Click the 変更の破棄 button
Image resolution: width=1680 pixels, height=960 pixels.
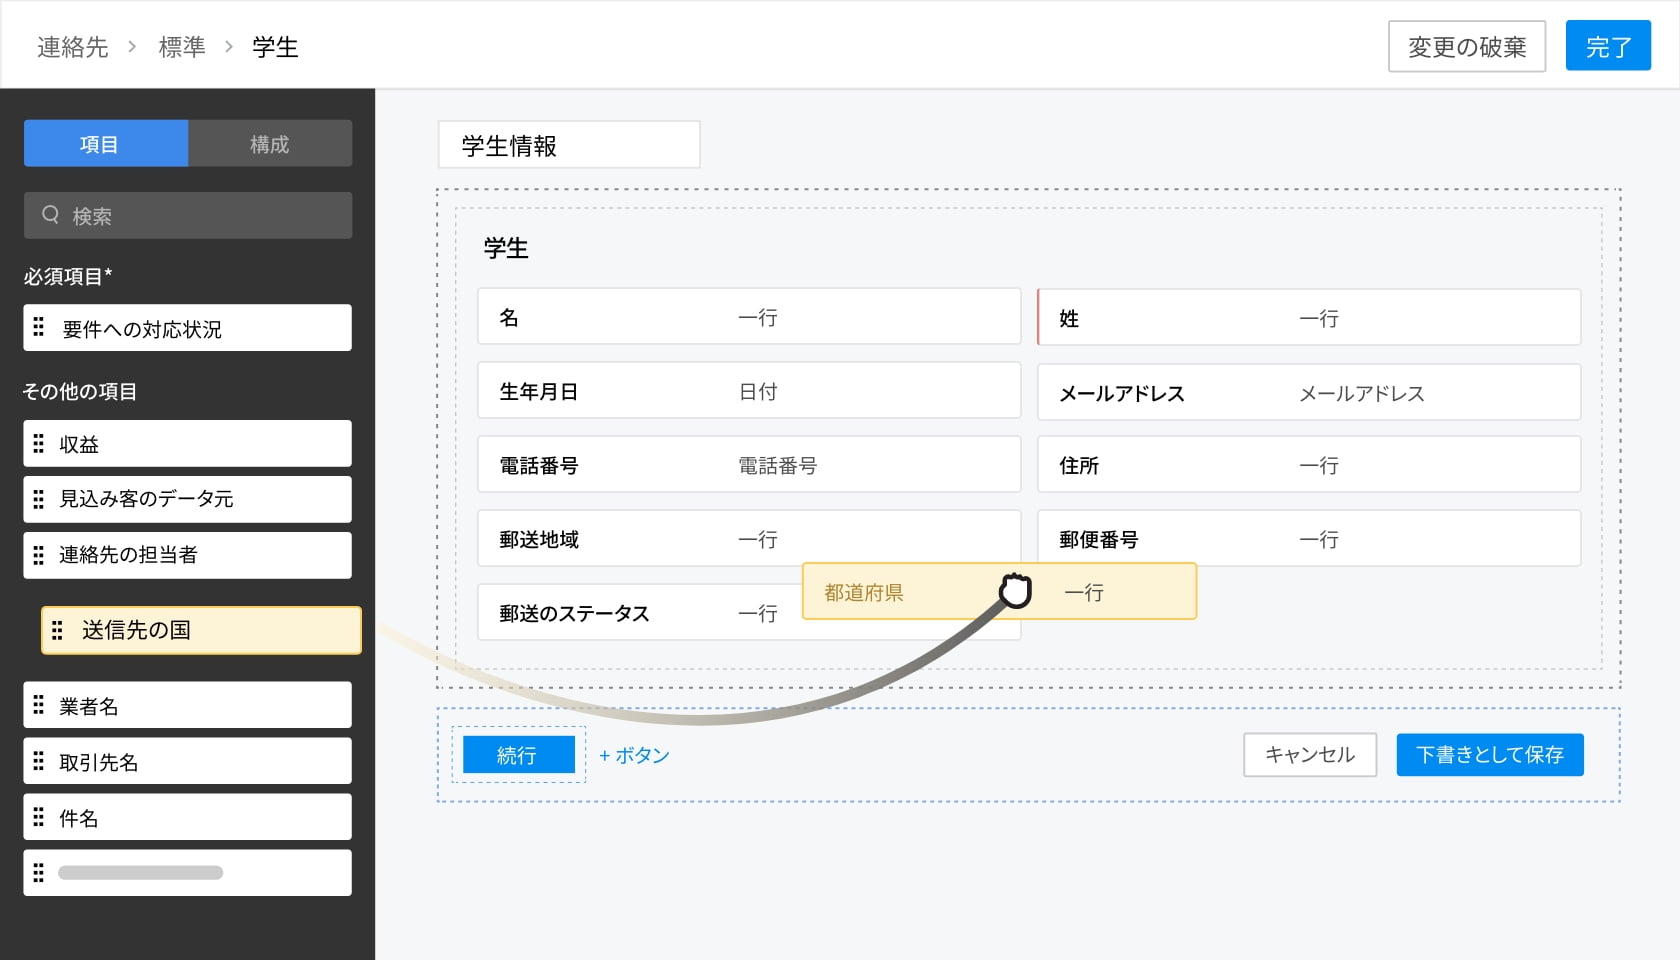(1467, 46)
